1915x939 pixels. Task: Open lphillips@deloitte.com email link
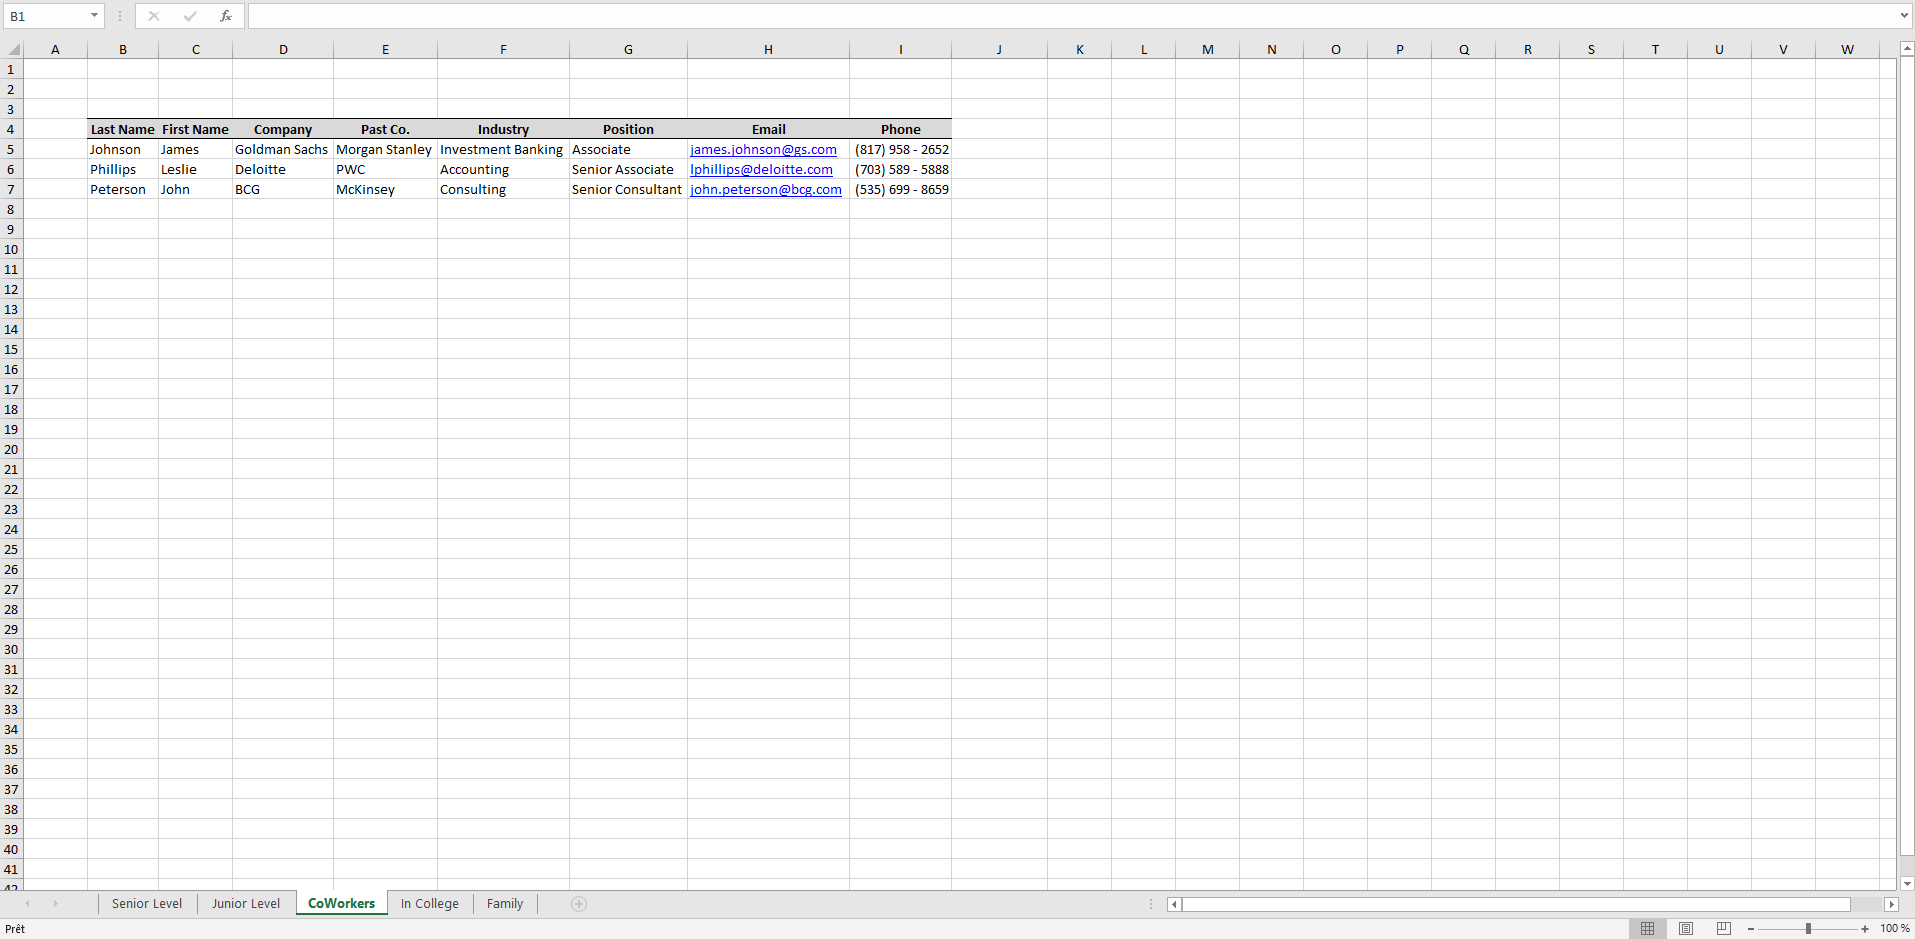[761, 170]
